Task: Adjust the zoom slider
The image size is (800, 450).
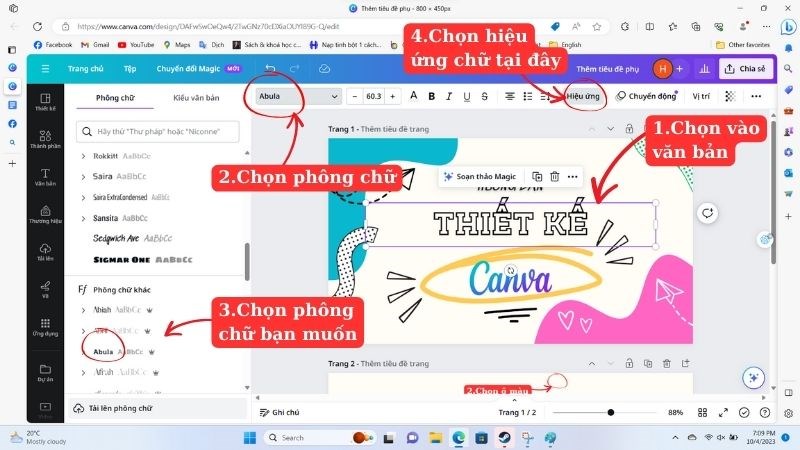Action: pos(611,412)
